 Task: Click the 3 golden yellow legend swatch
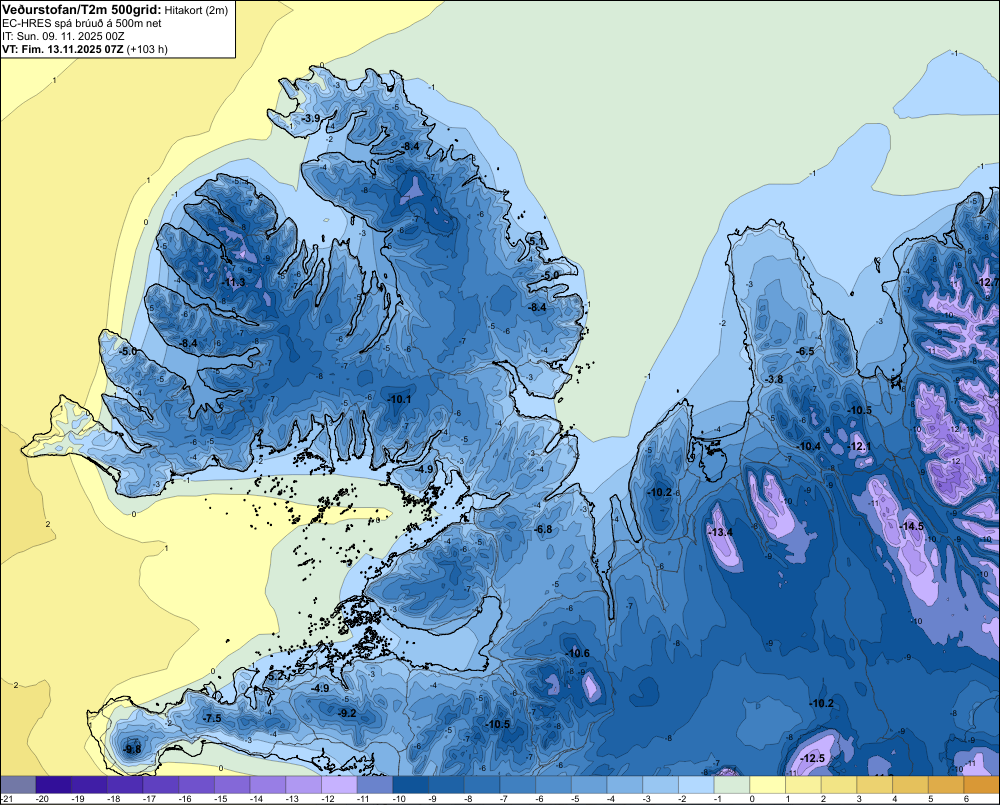click(875, 785)
